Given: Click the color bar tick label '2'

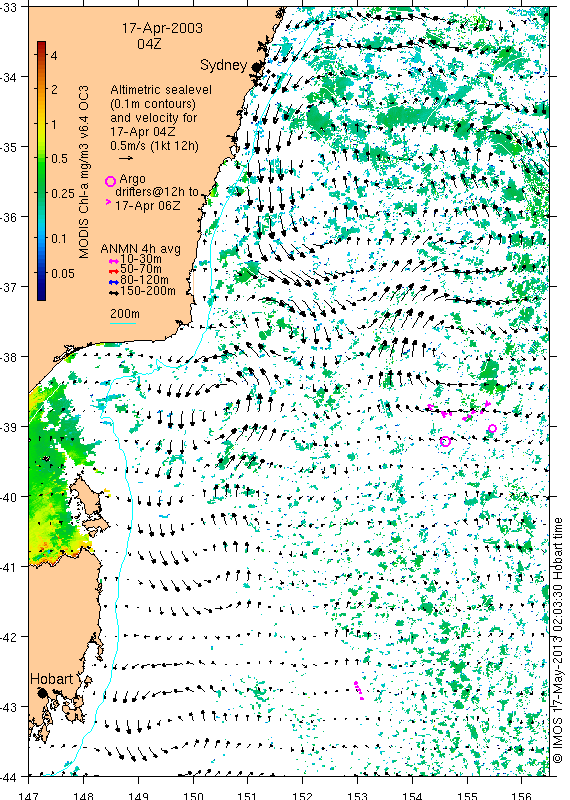Looking at the screenshot, I should (54, 90).
